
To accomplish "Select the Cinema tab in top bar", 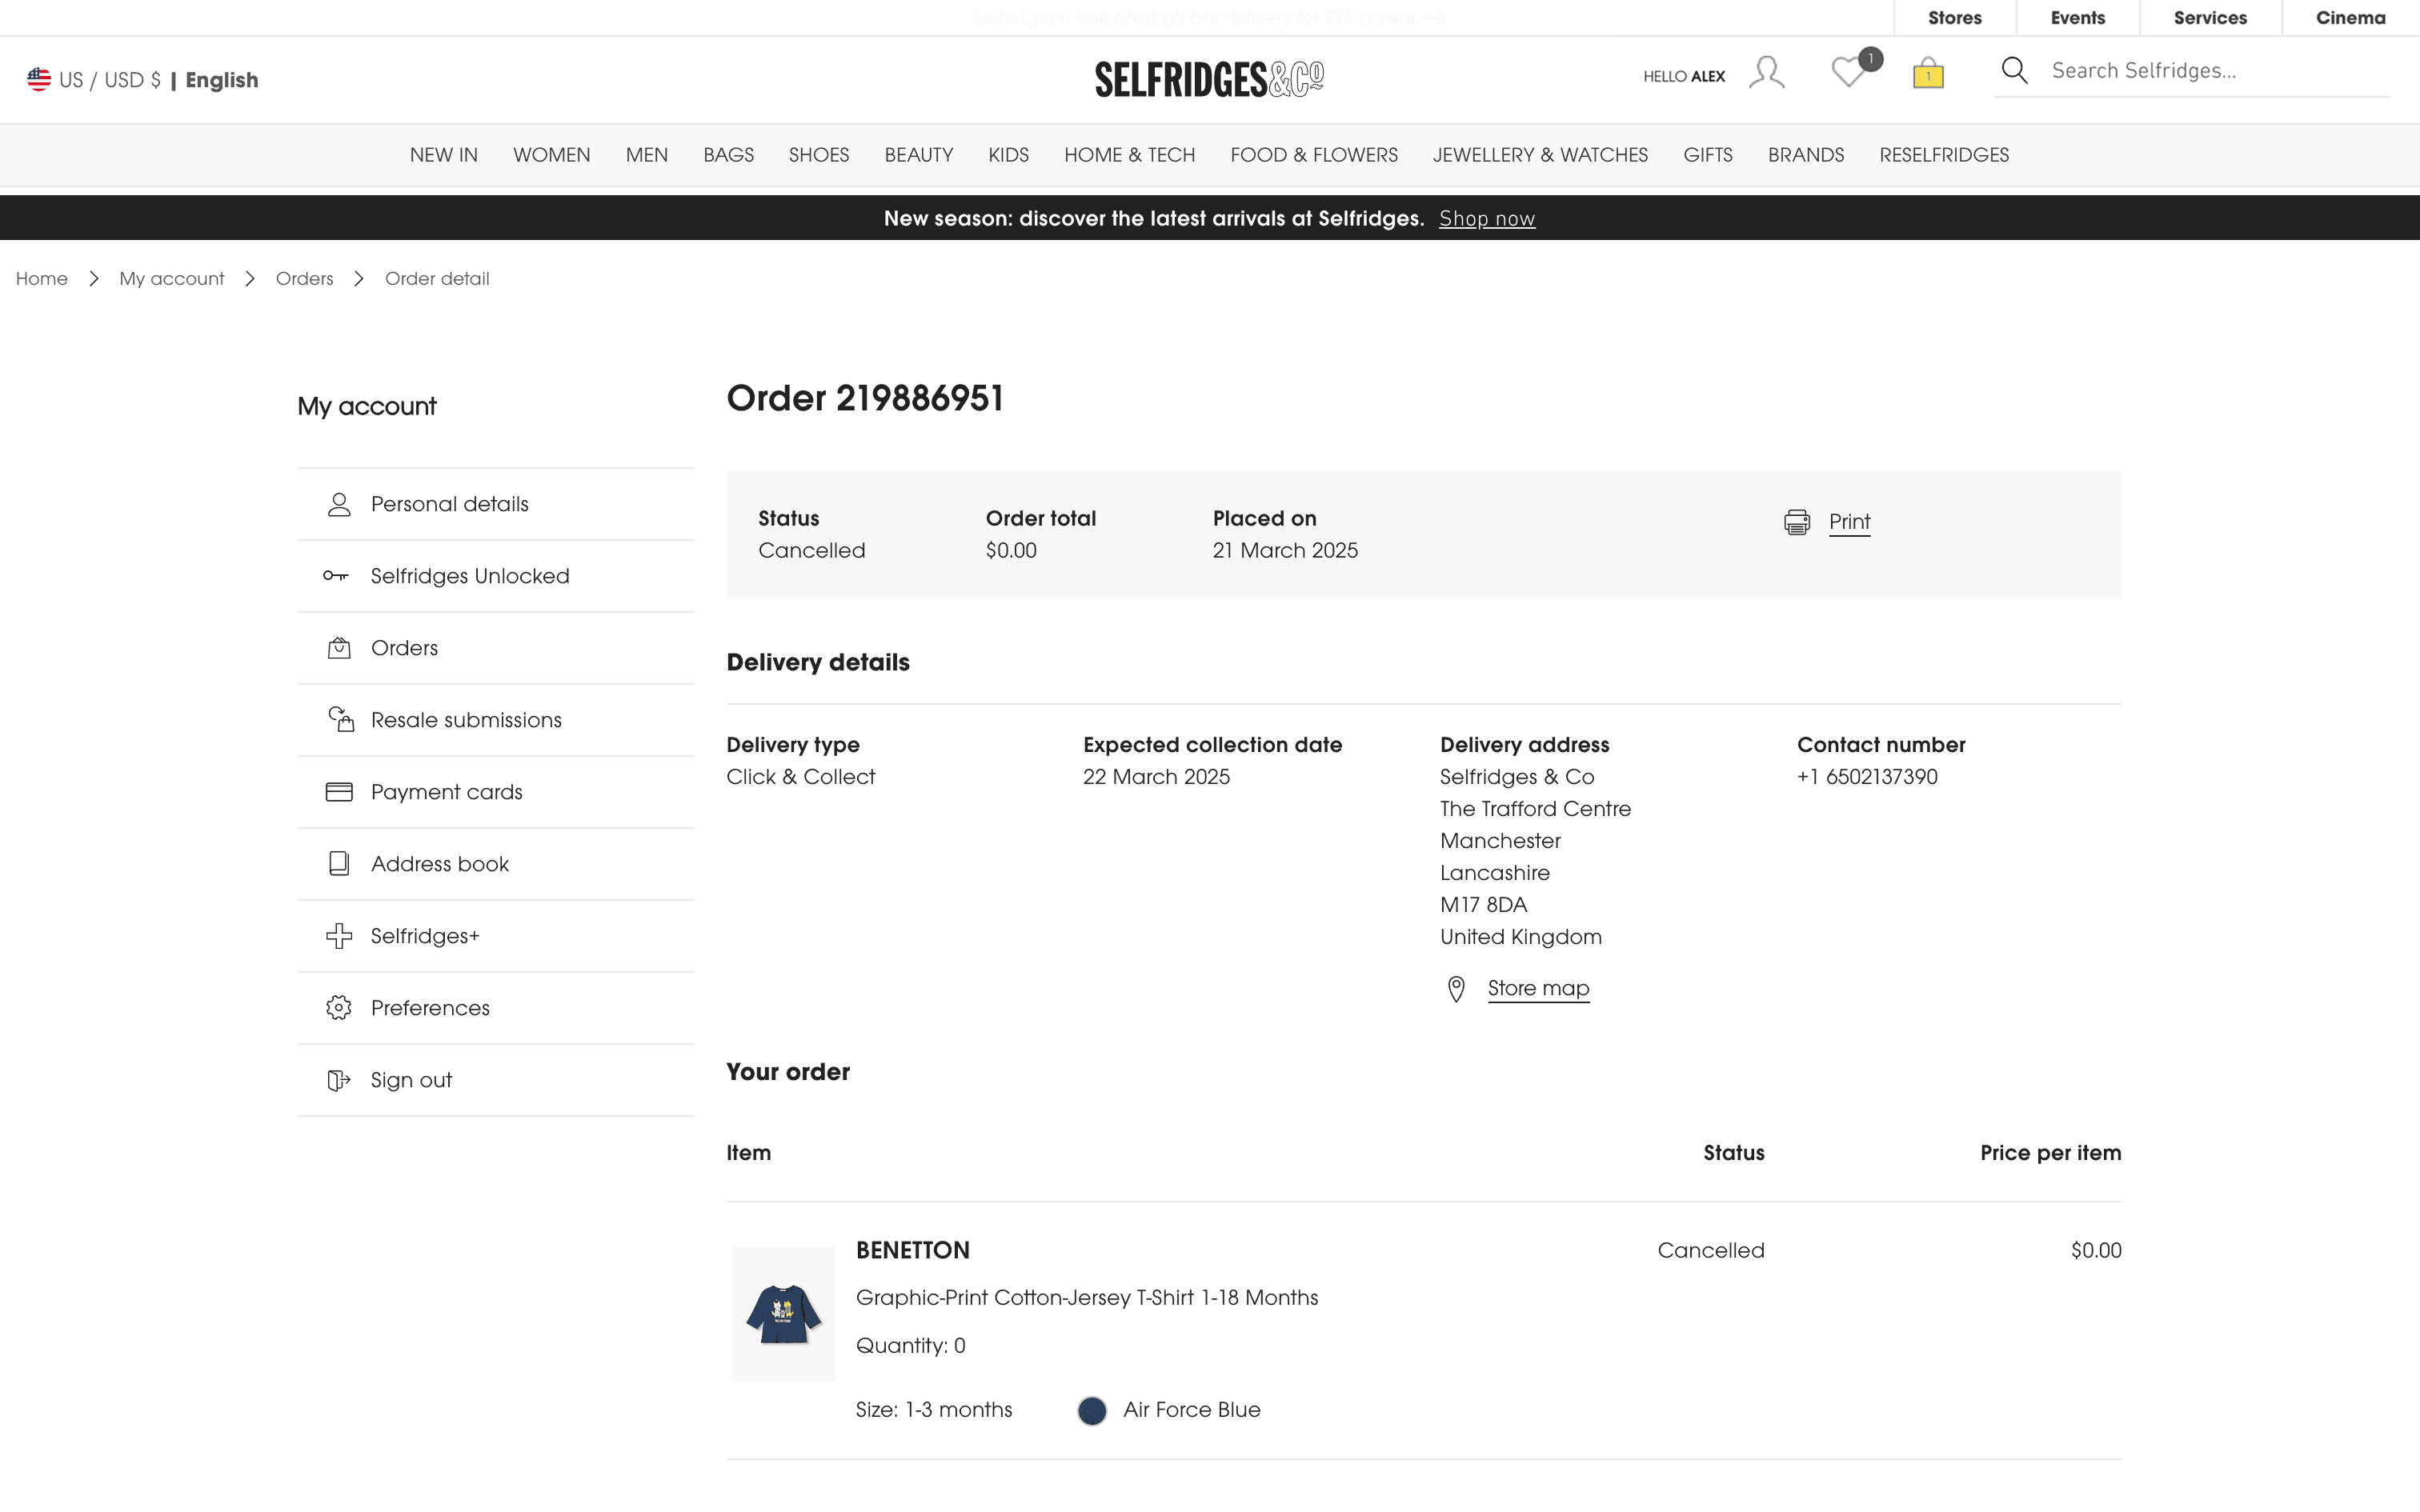I will (x=2349, y=18).
